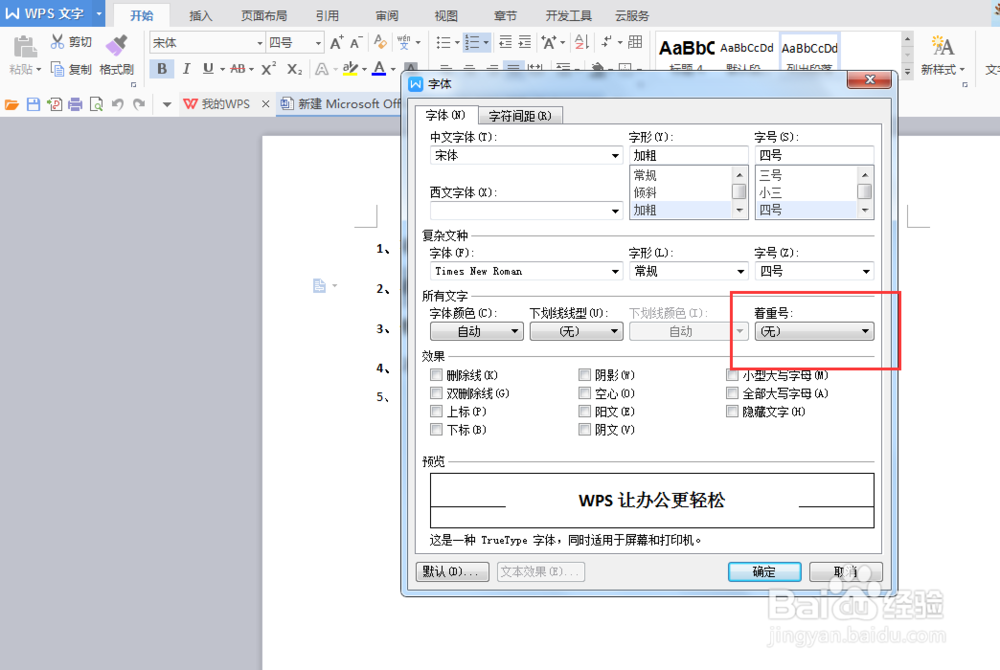1000x670 pixels.
Task: Click the sort A-Z icon
Action: tap(581, 43)
